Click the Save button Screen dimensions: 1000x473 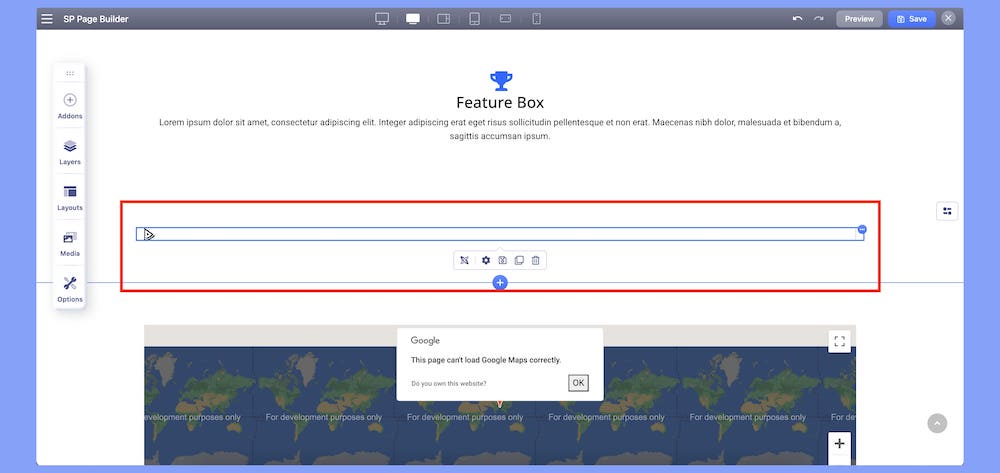(x=911, y=19)
